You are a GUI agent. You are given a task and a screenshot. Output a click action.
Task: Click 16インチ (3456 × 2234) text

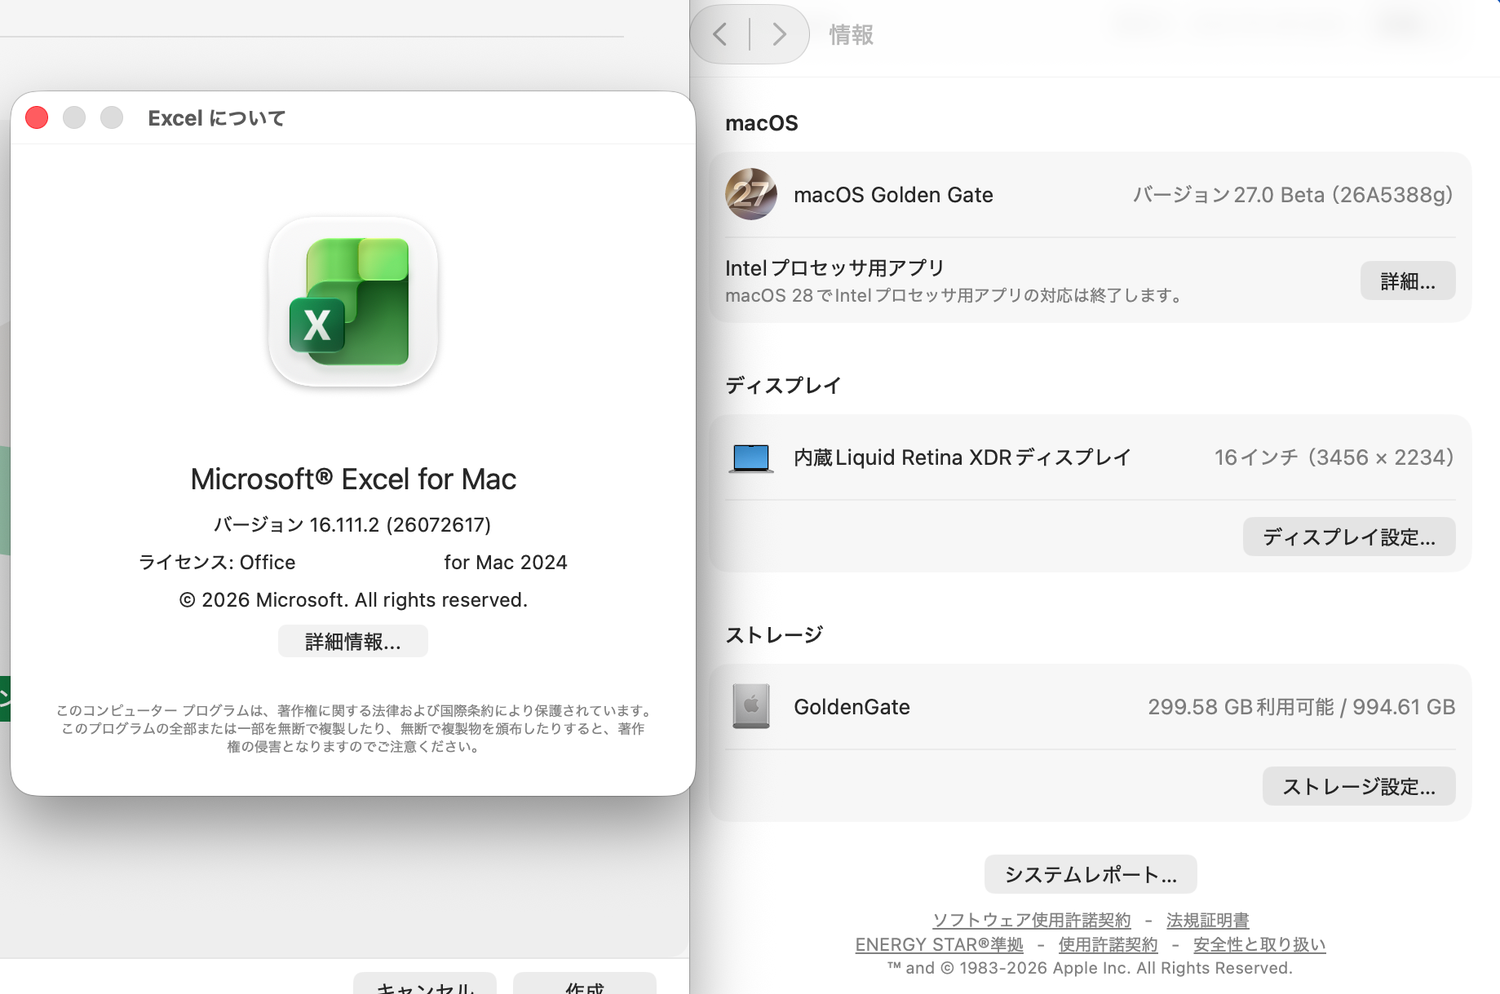coord(1334,457)
